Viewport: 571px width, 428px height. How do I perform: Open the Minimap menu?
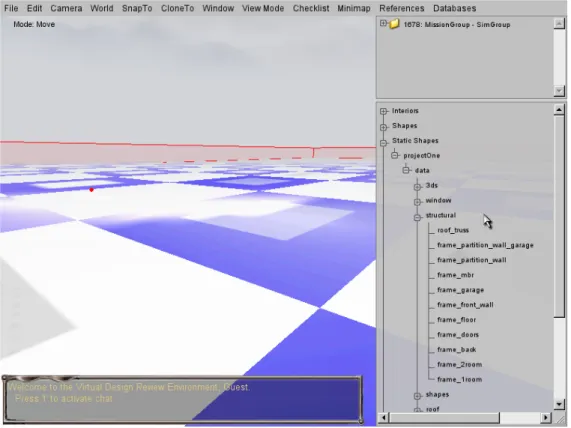354,8
